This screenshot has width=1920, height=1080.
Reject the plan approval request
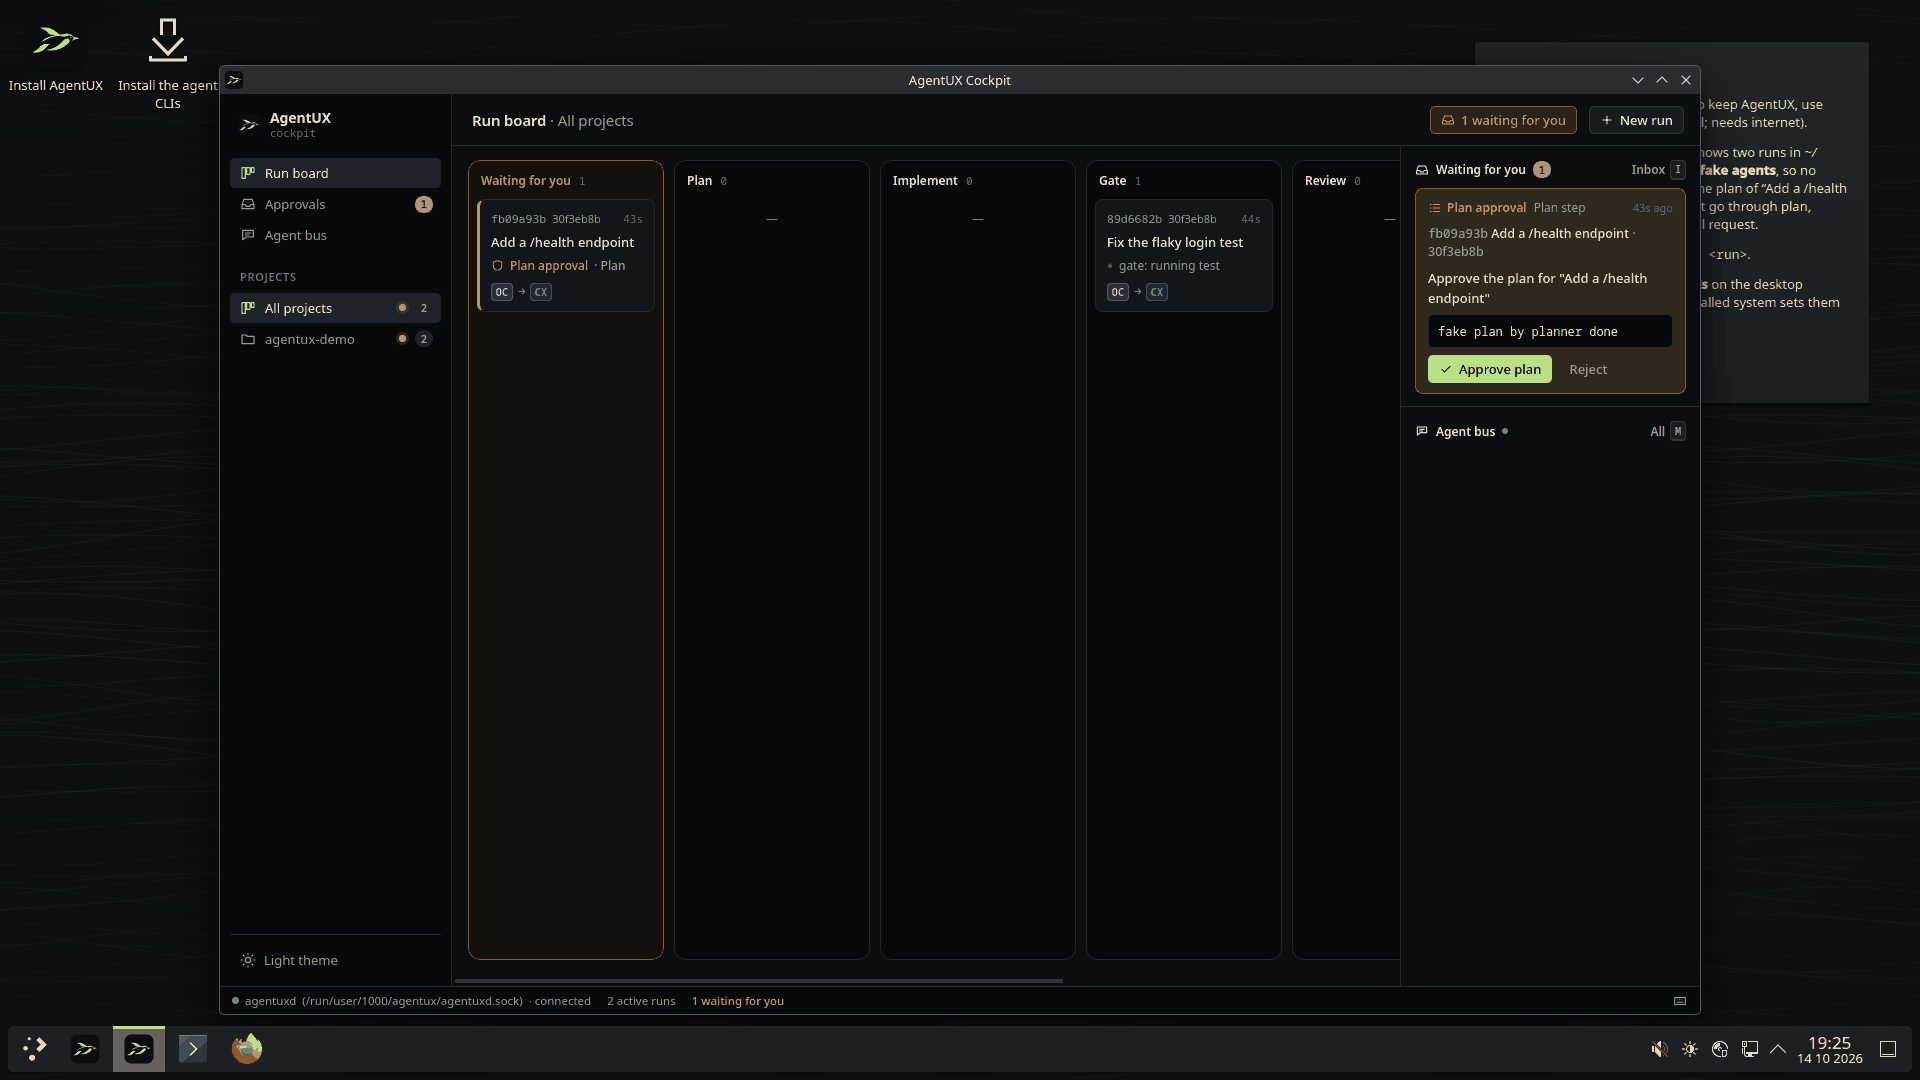[1588, 369]
